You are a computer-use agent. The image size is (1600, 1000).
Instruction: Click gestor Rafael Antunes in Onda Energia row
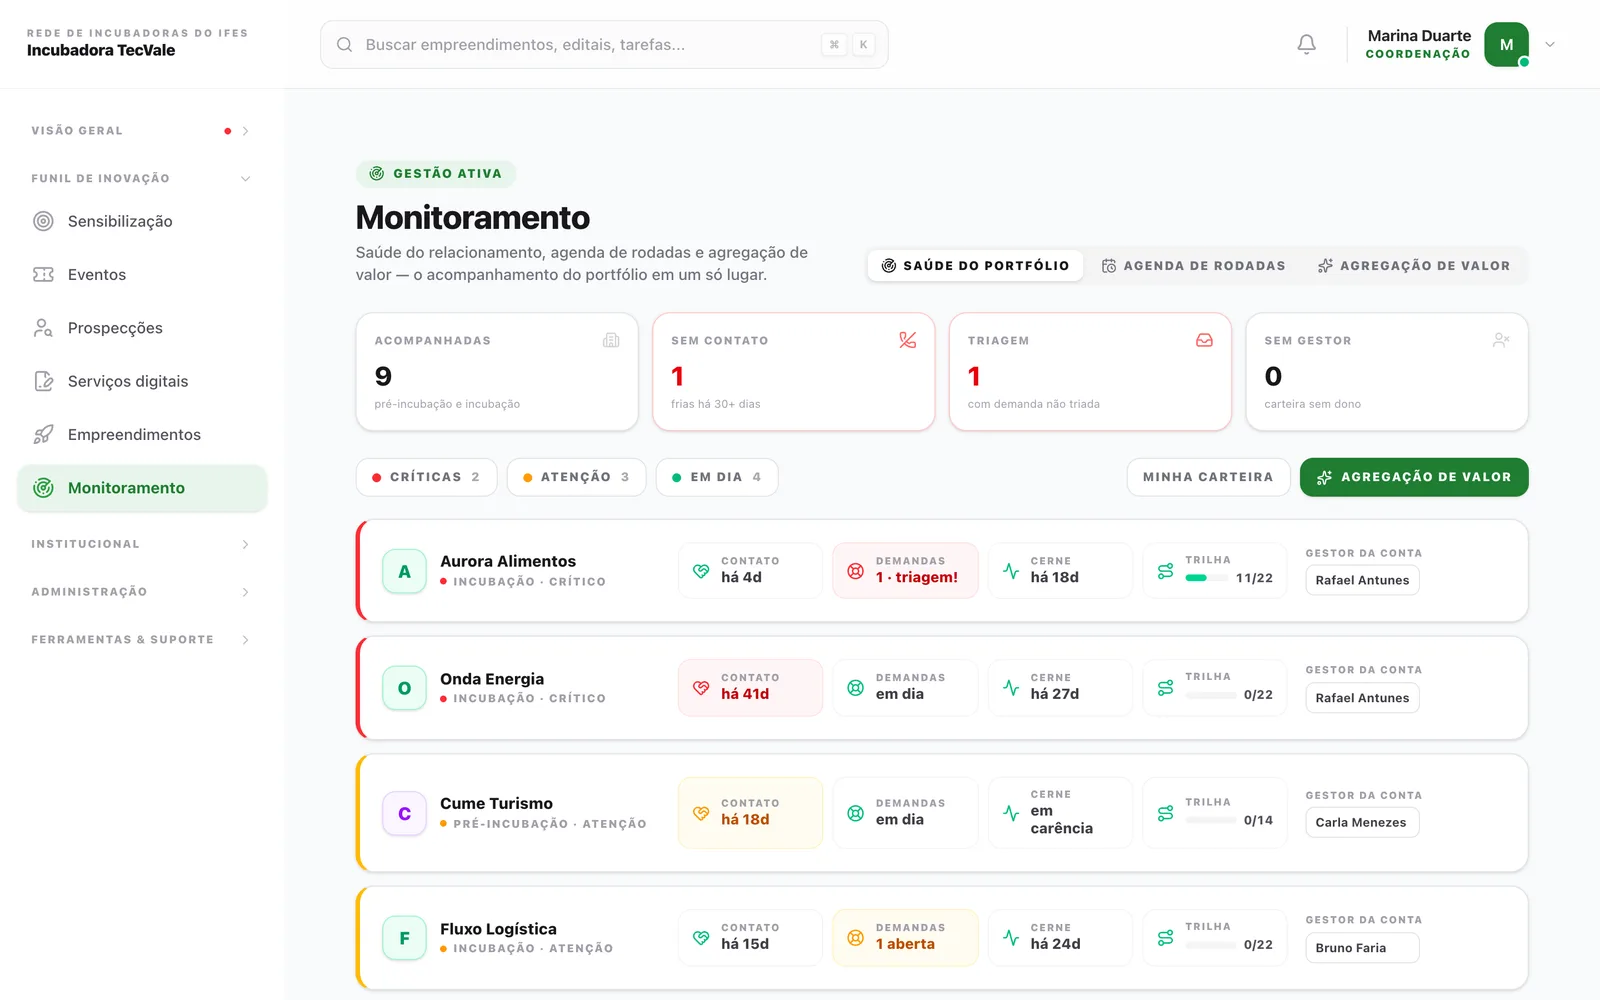(x=1362, y=698)
